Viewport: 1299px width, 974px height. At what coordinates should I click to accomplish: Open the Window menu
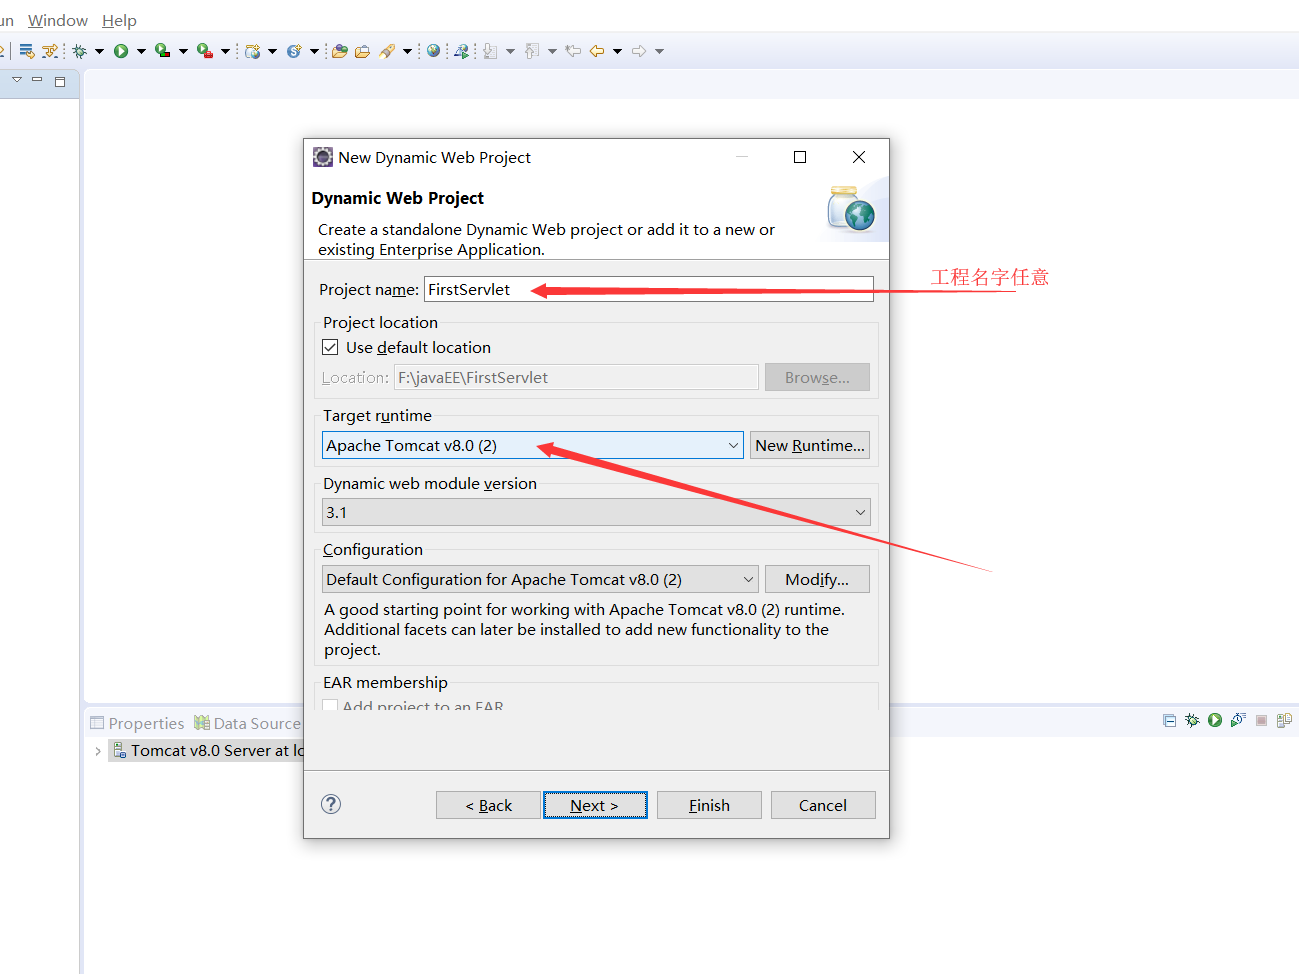coord(58,20)
